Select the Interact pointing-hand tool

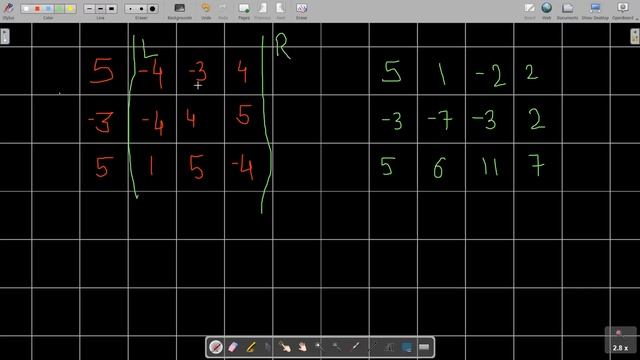coord(284,347)
